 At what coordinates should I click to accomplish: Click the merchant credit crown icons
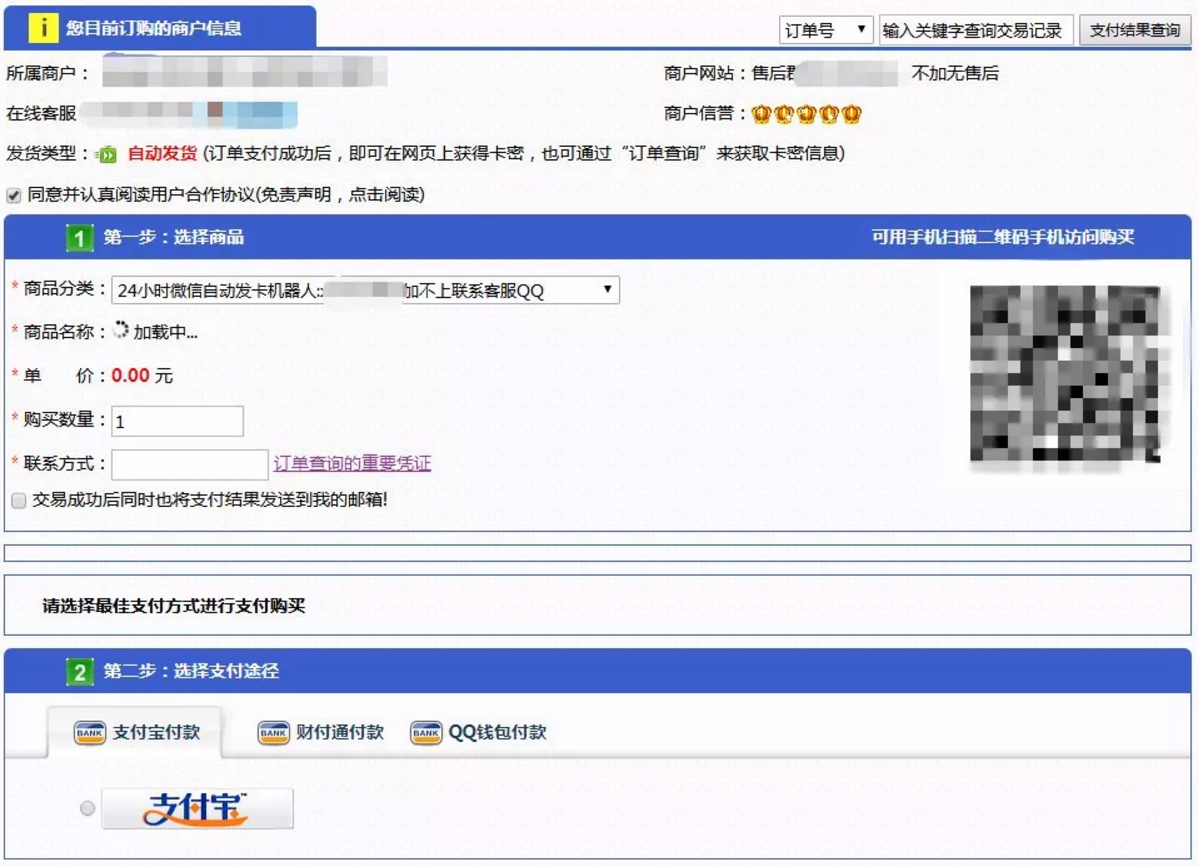point(807,114)
